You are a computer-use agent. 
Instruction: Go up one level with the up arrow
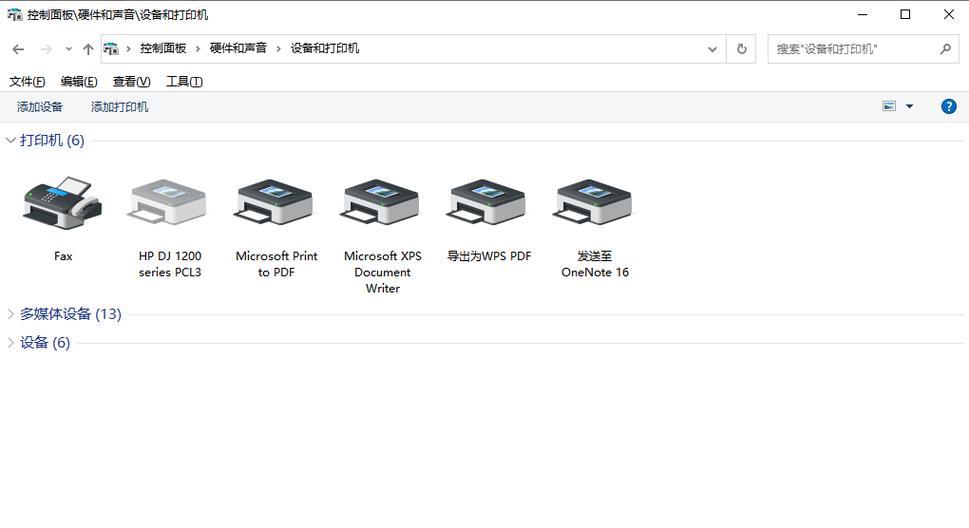coord(88,49)
